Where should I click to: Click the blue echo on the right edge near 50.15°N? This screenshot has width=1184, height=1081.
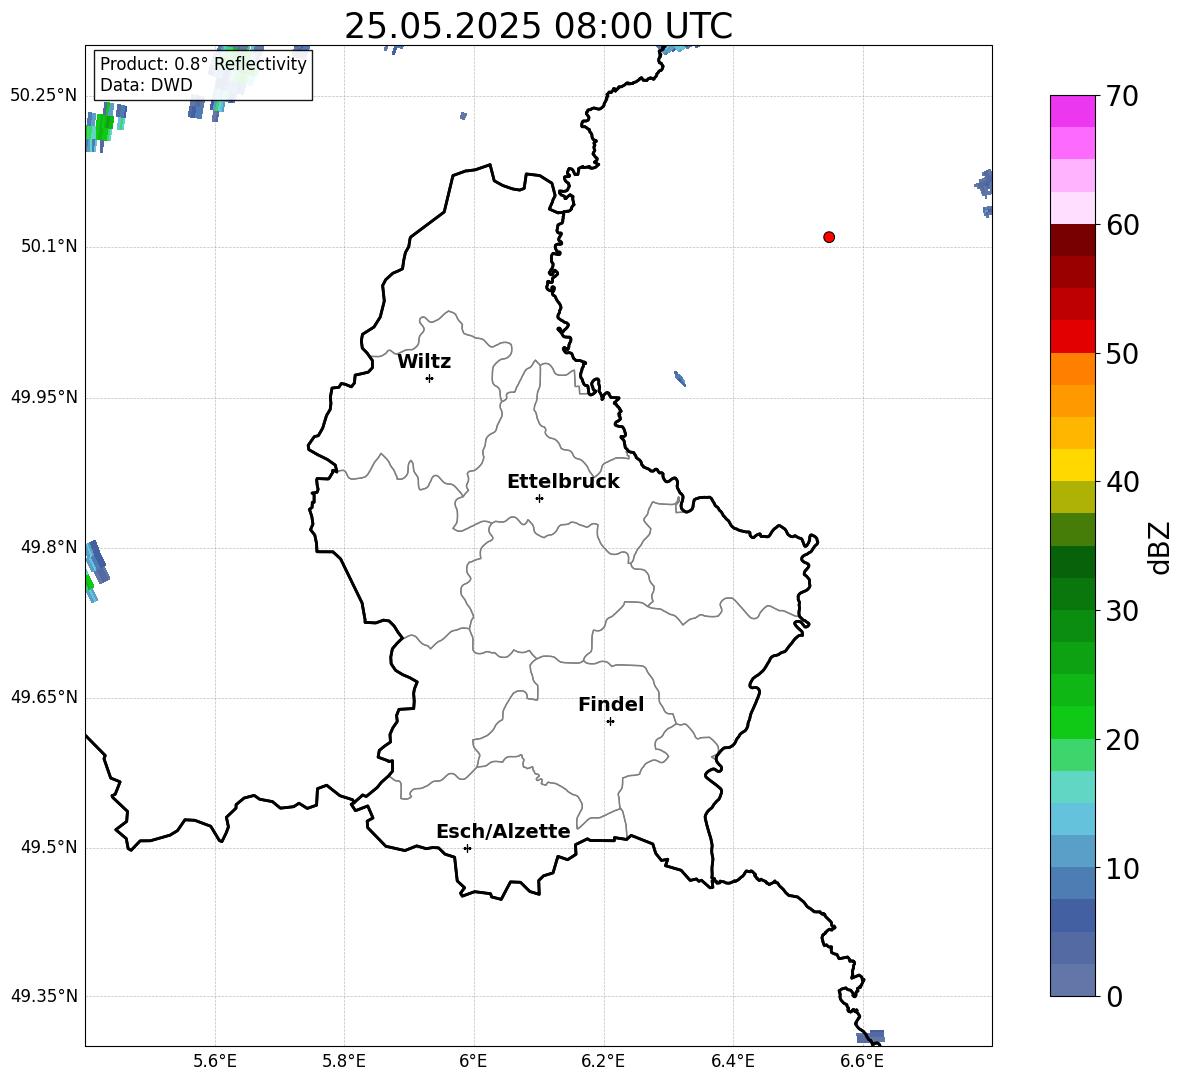click(x=985, y=183)
